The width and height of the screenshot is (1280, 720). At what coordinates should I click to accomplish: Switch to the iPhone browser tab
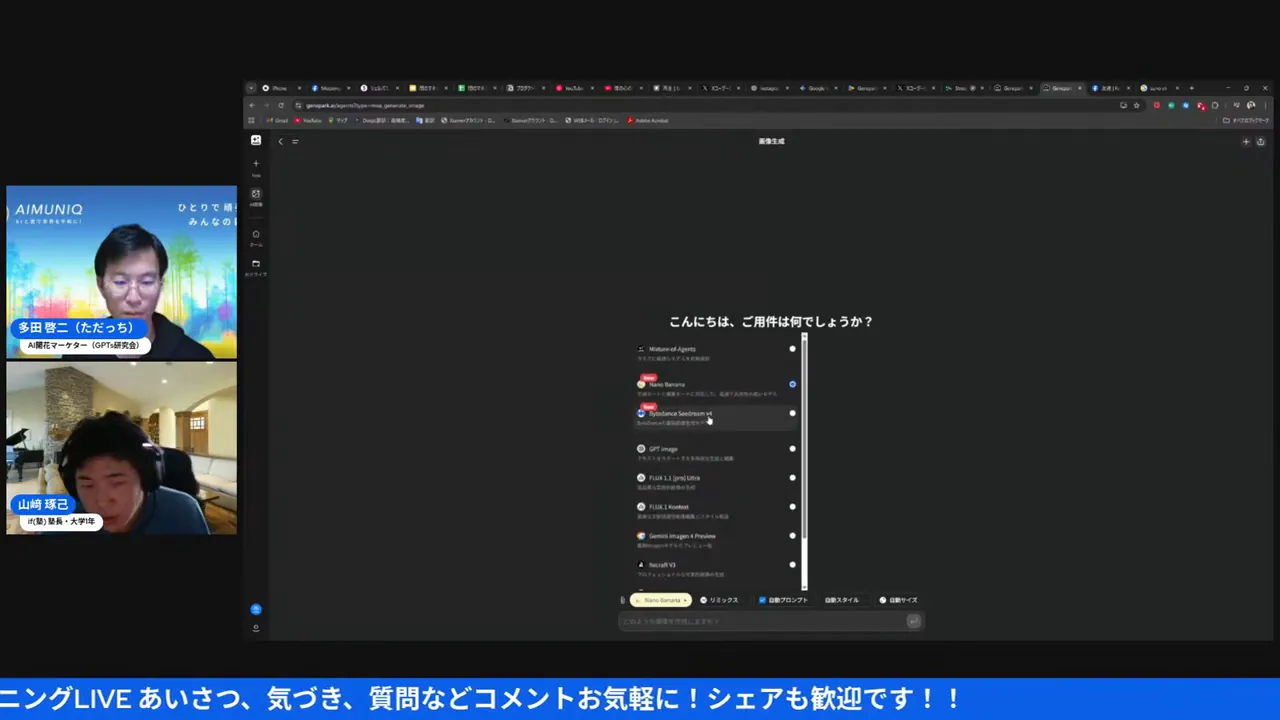click(281, 88)
